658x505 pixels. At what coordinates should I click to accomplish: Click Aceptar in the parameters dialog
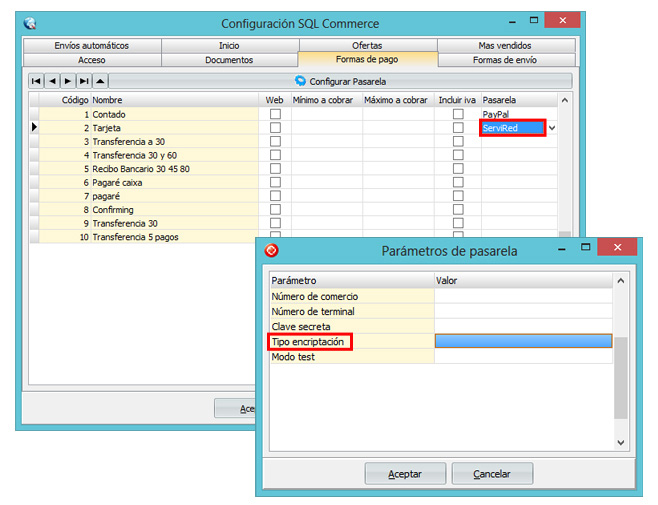pos(405,474)
